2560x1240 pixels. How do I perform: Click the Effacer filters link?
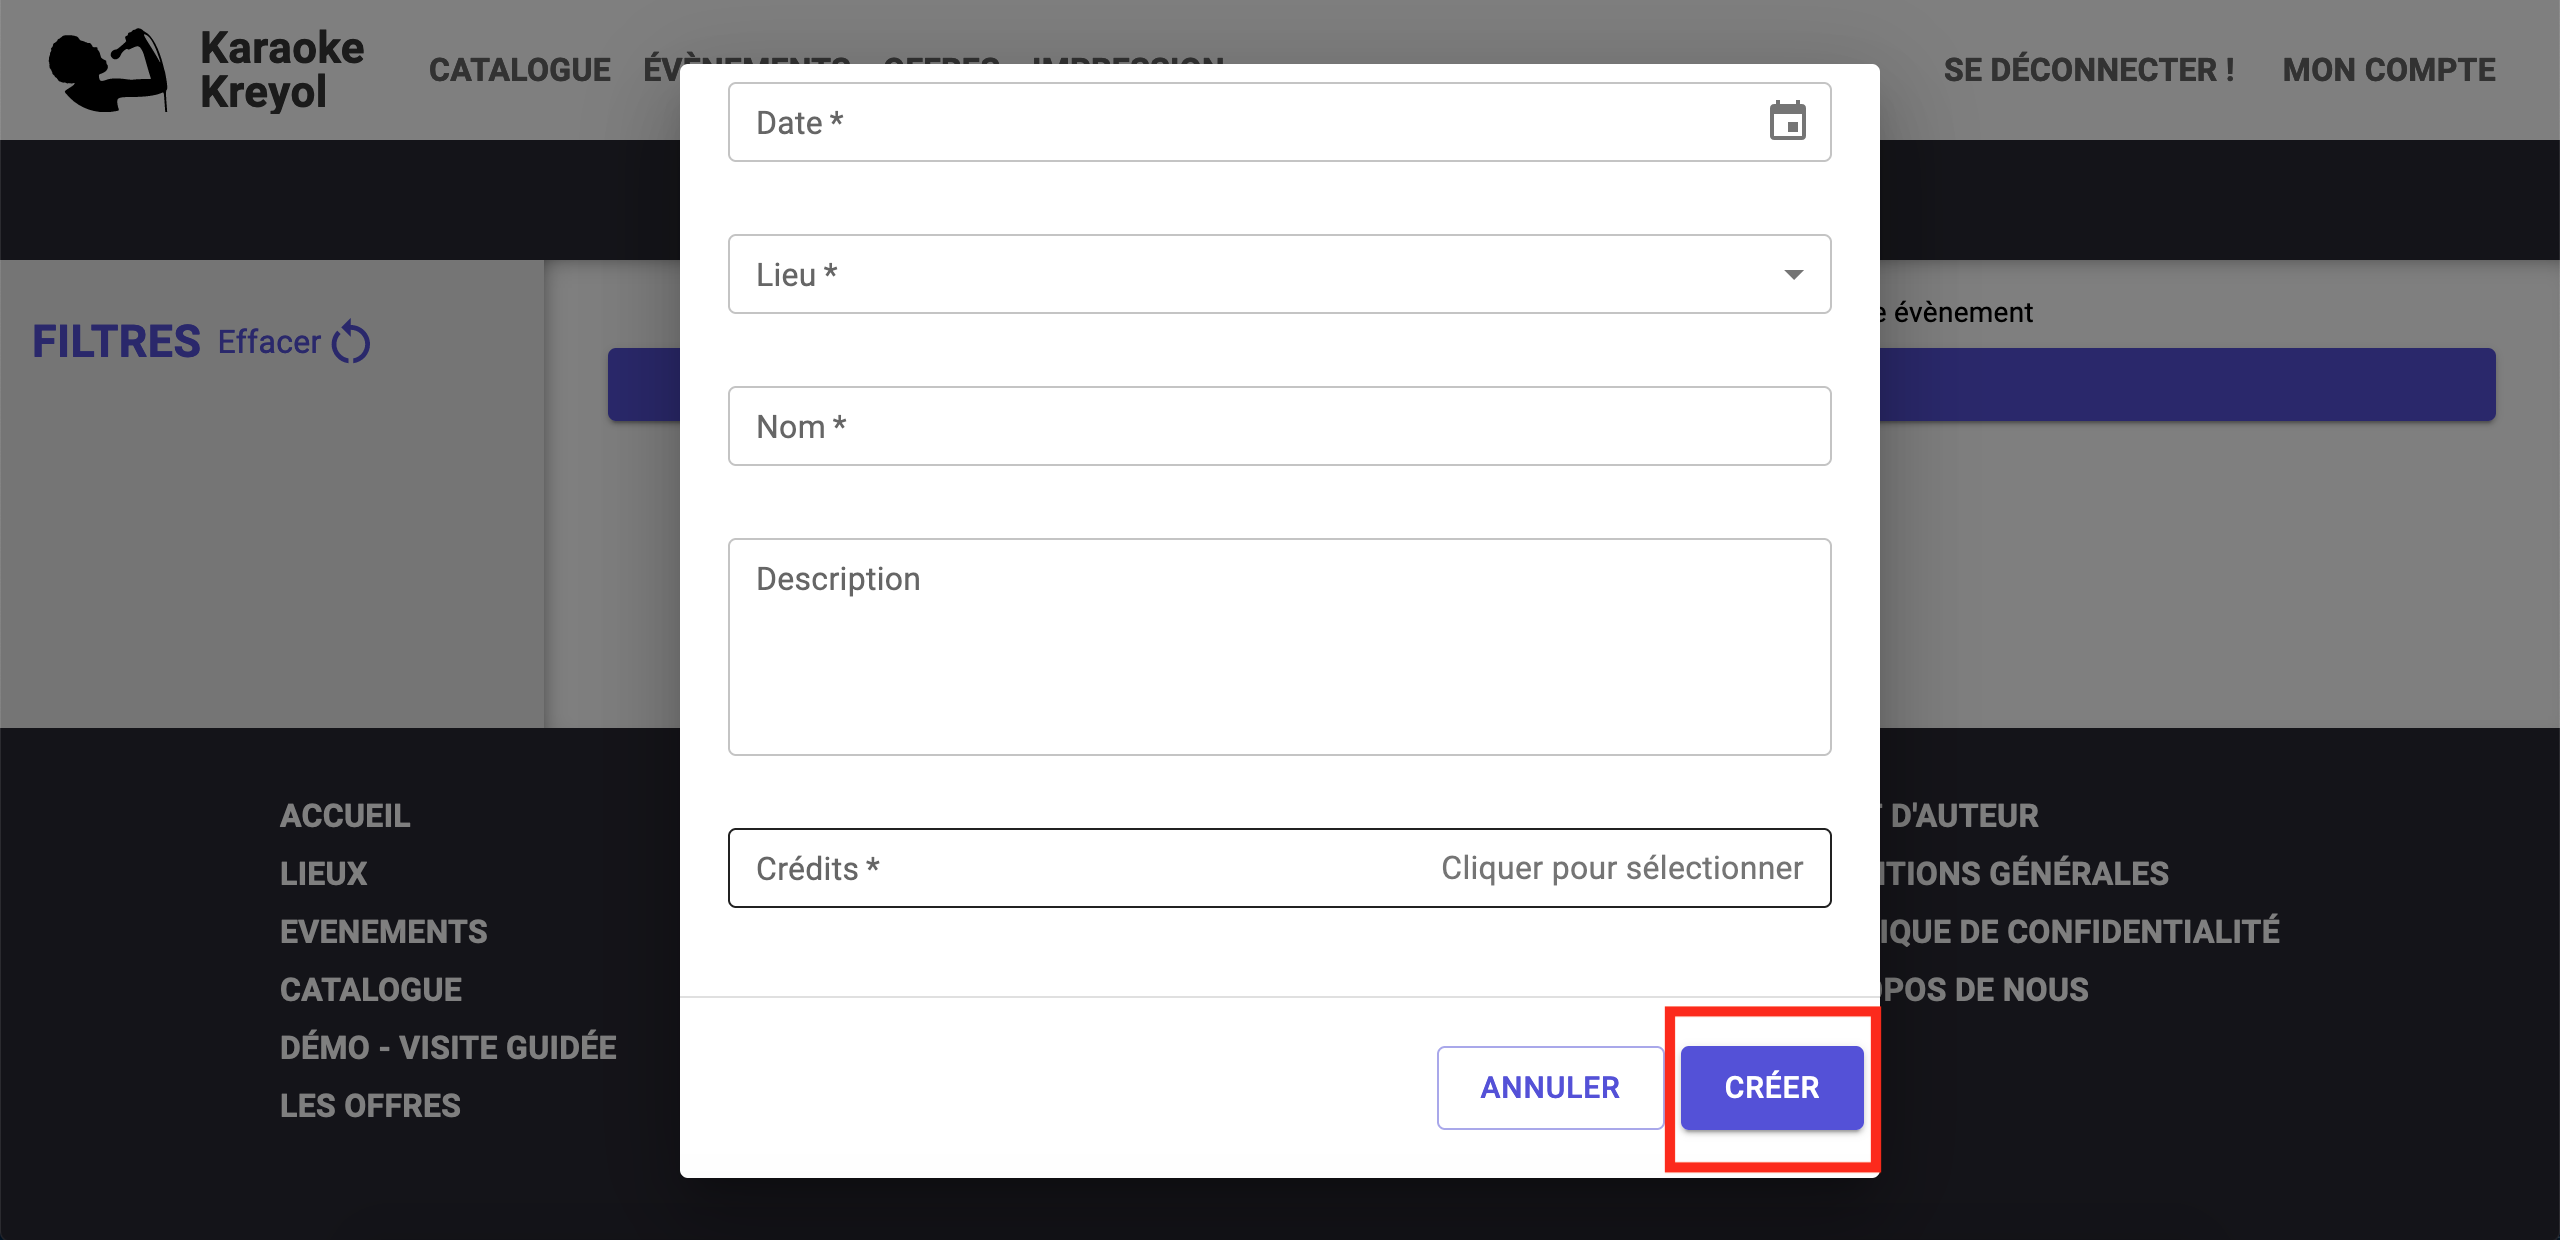269,342
